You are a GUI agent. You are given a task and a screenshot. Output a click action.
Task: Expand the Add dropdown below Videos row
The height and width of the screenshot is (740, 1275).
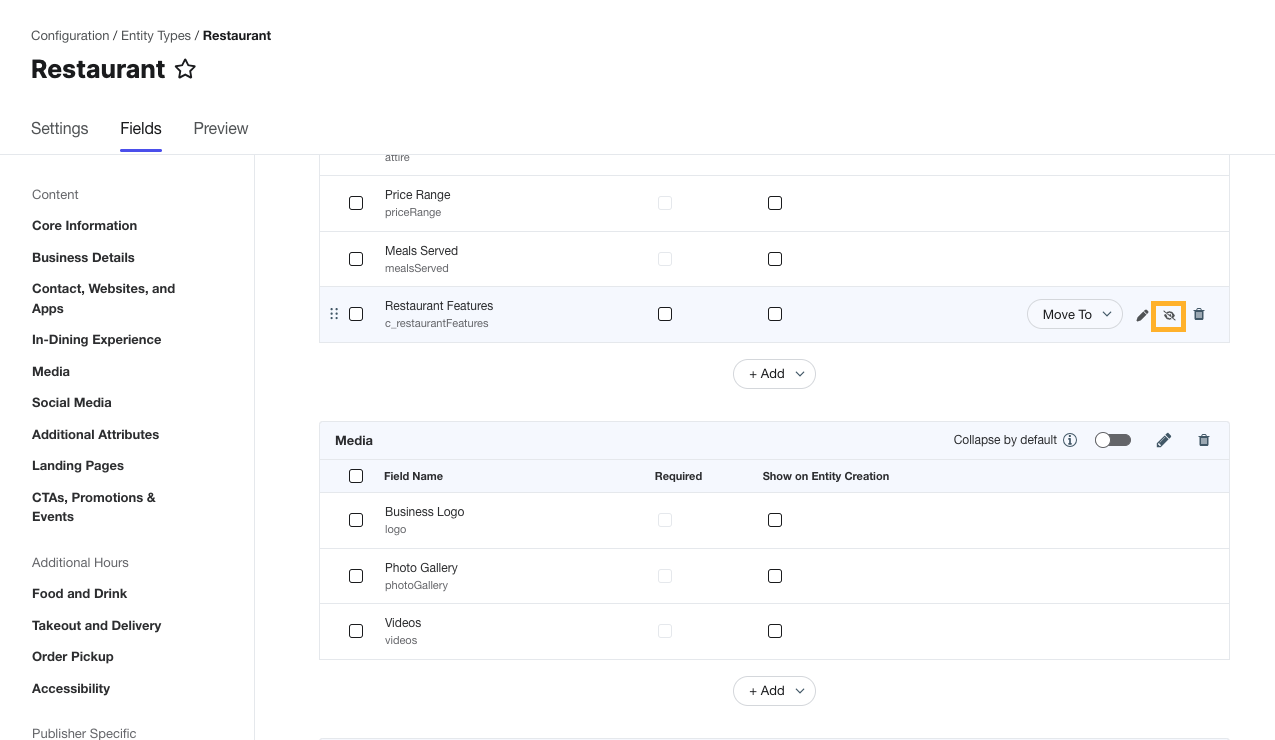click(775, 691)
